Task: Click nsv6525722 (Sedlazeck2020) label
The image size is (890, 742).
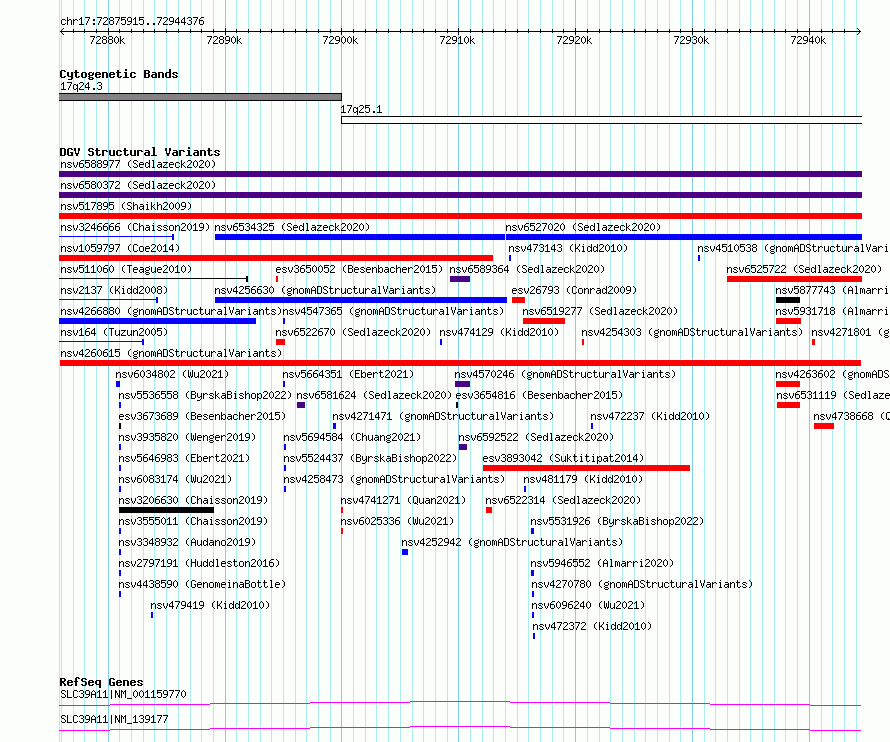Action: 804,269
